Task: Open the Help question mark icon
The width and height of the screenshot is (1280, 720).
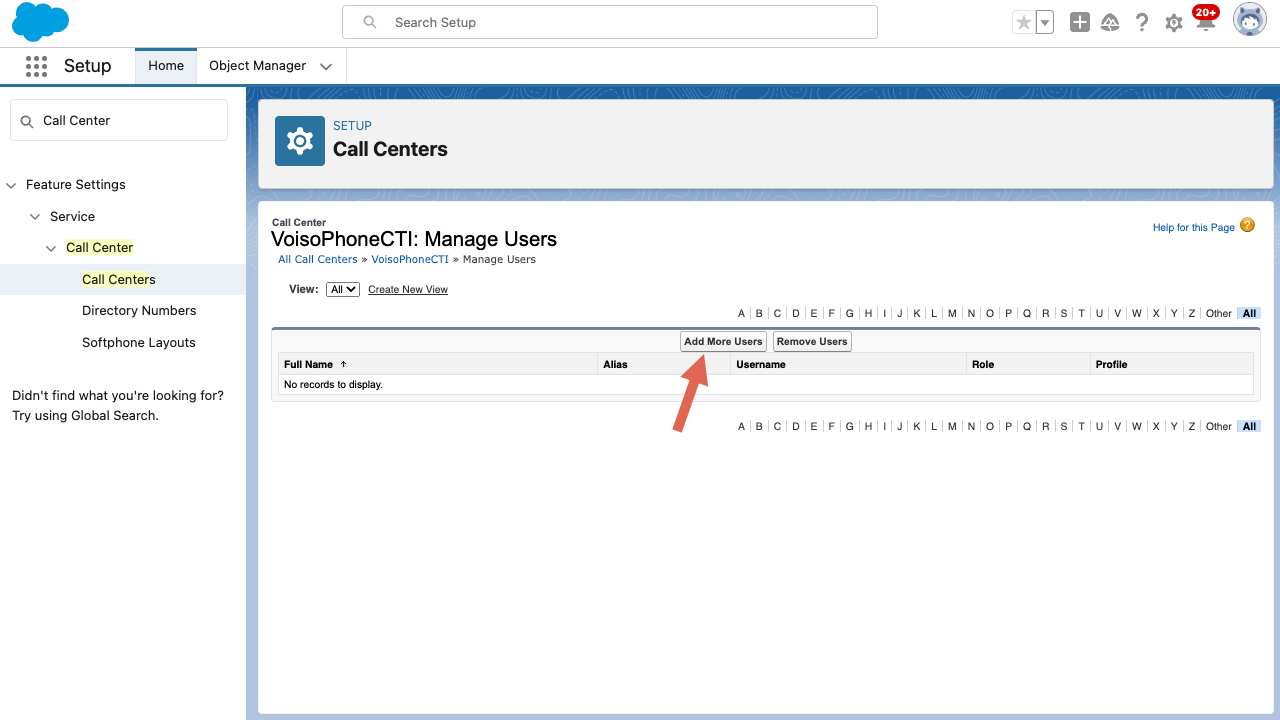Action: tap(1142, 22)
